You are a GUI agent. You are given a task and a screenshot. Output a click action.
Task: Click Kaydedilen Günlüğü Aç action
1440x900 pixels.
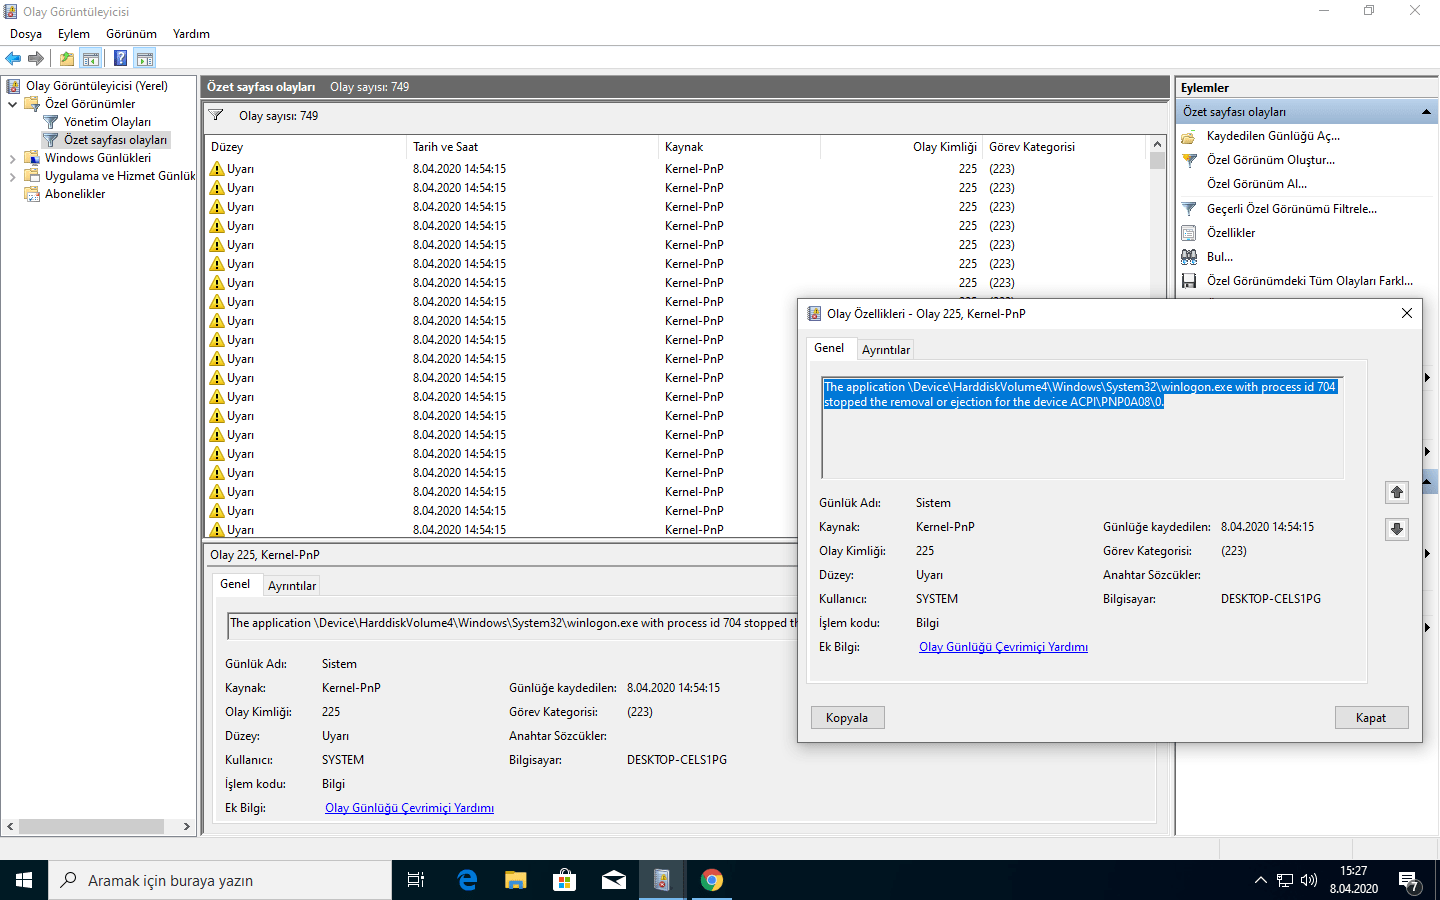coord(1273,136)
